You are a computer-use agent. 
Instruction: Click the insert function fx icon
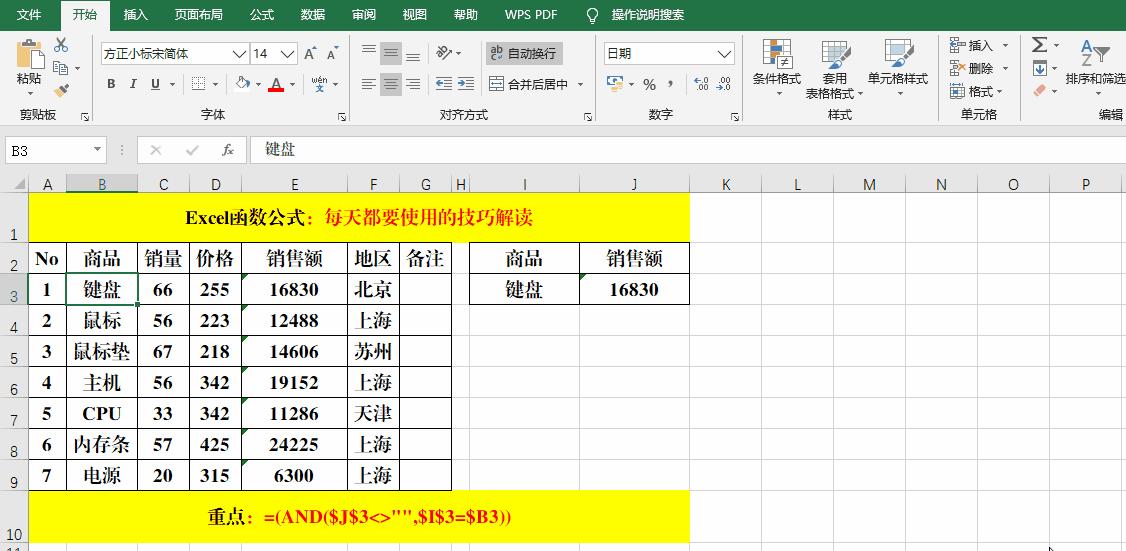coord(228,150)
